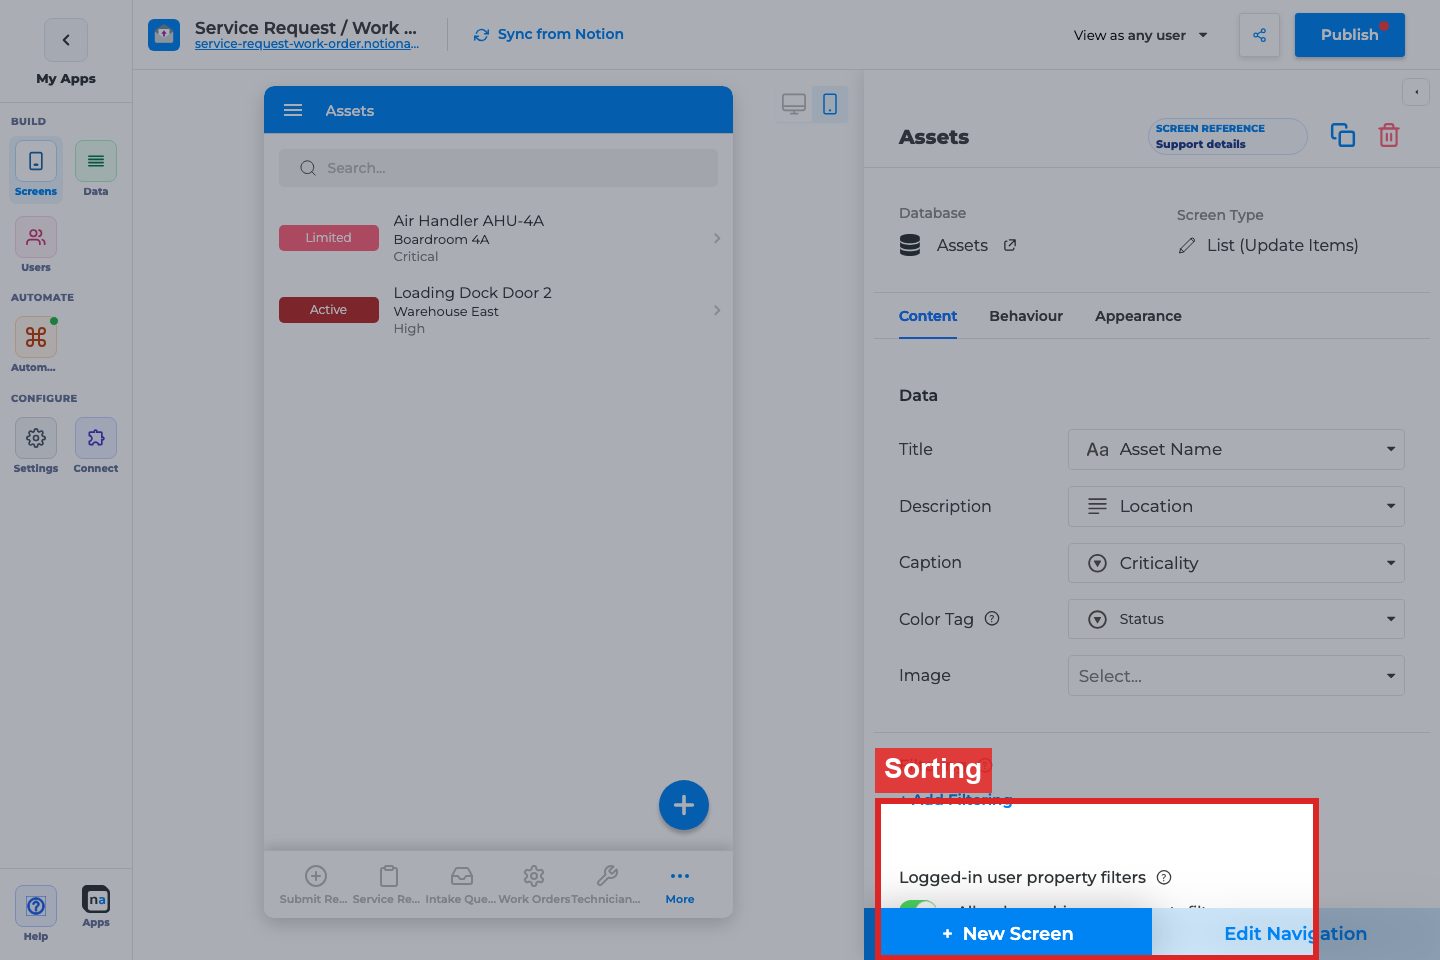Open the Settings section
The height and width of the screenshot is (960, 1440).
(36, 447)
